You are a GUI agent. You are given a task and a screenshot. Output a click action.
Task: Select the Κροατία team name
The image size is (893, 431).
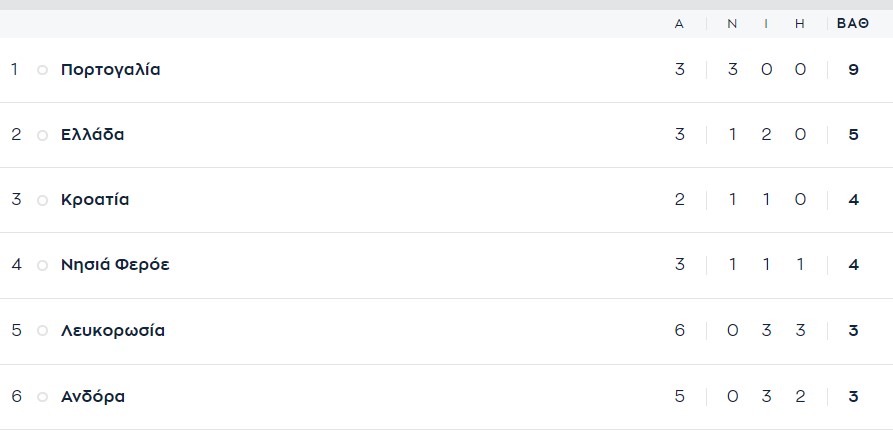(x=95, y=200)
